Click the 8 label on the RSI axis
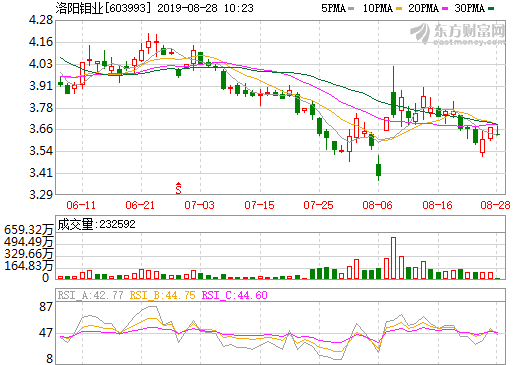This screenshot has height=365, width=520. [50, 359]
